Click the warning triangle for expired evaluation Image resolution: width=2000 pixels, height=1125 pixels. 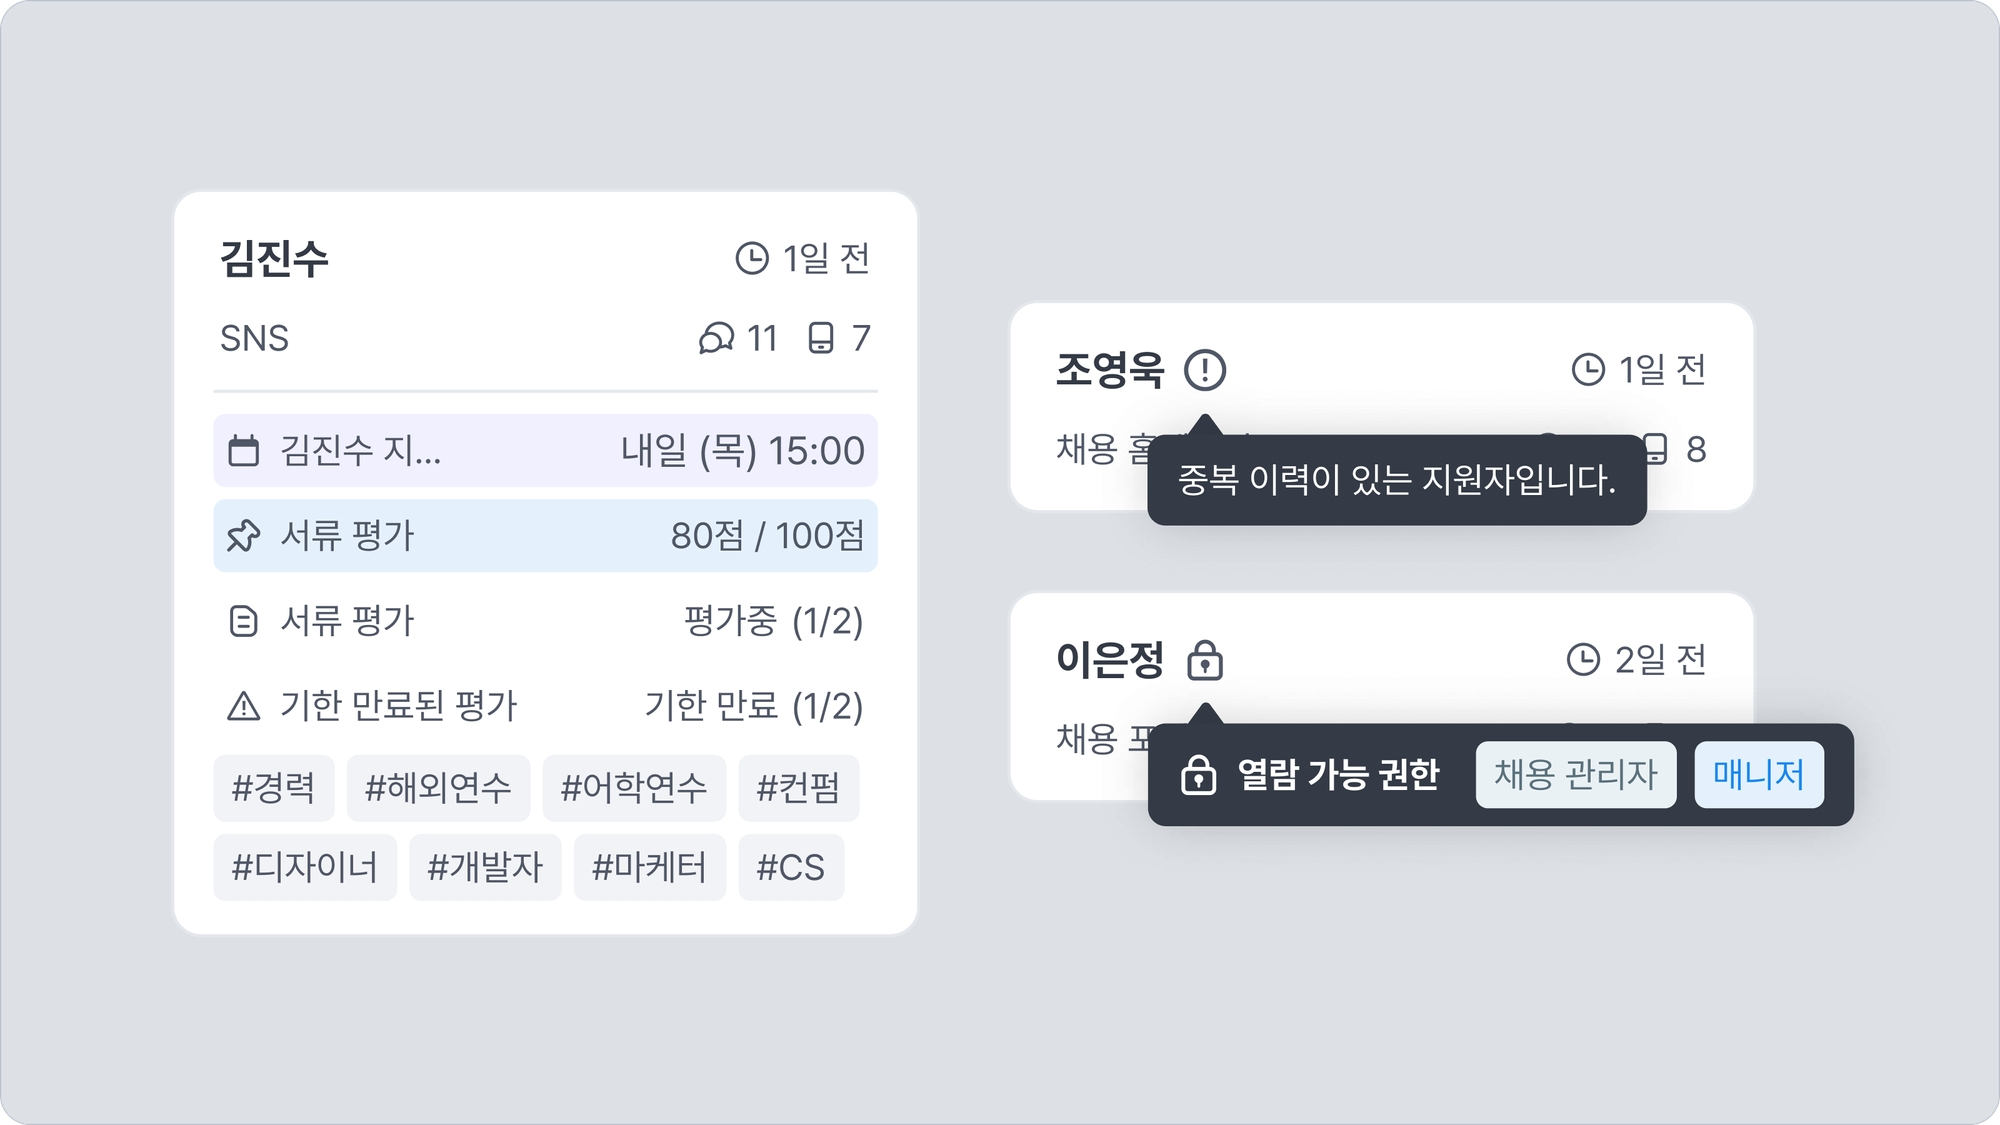point(244,706)
